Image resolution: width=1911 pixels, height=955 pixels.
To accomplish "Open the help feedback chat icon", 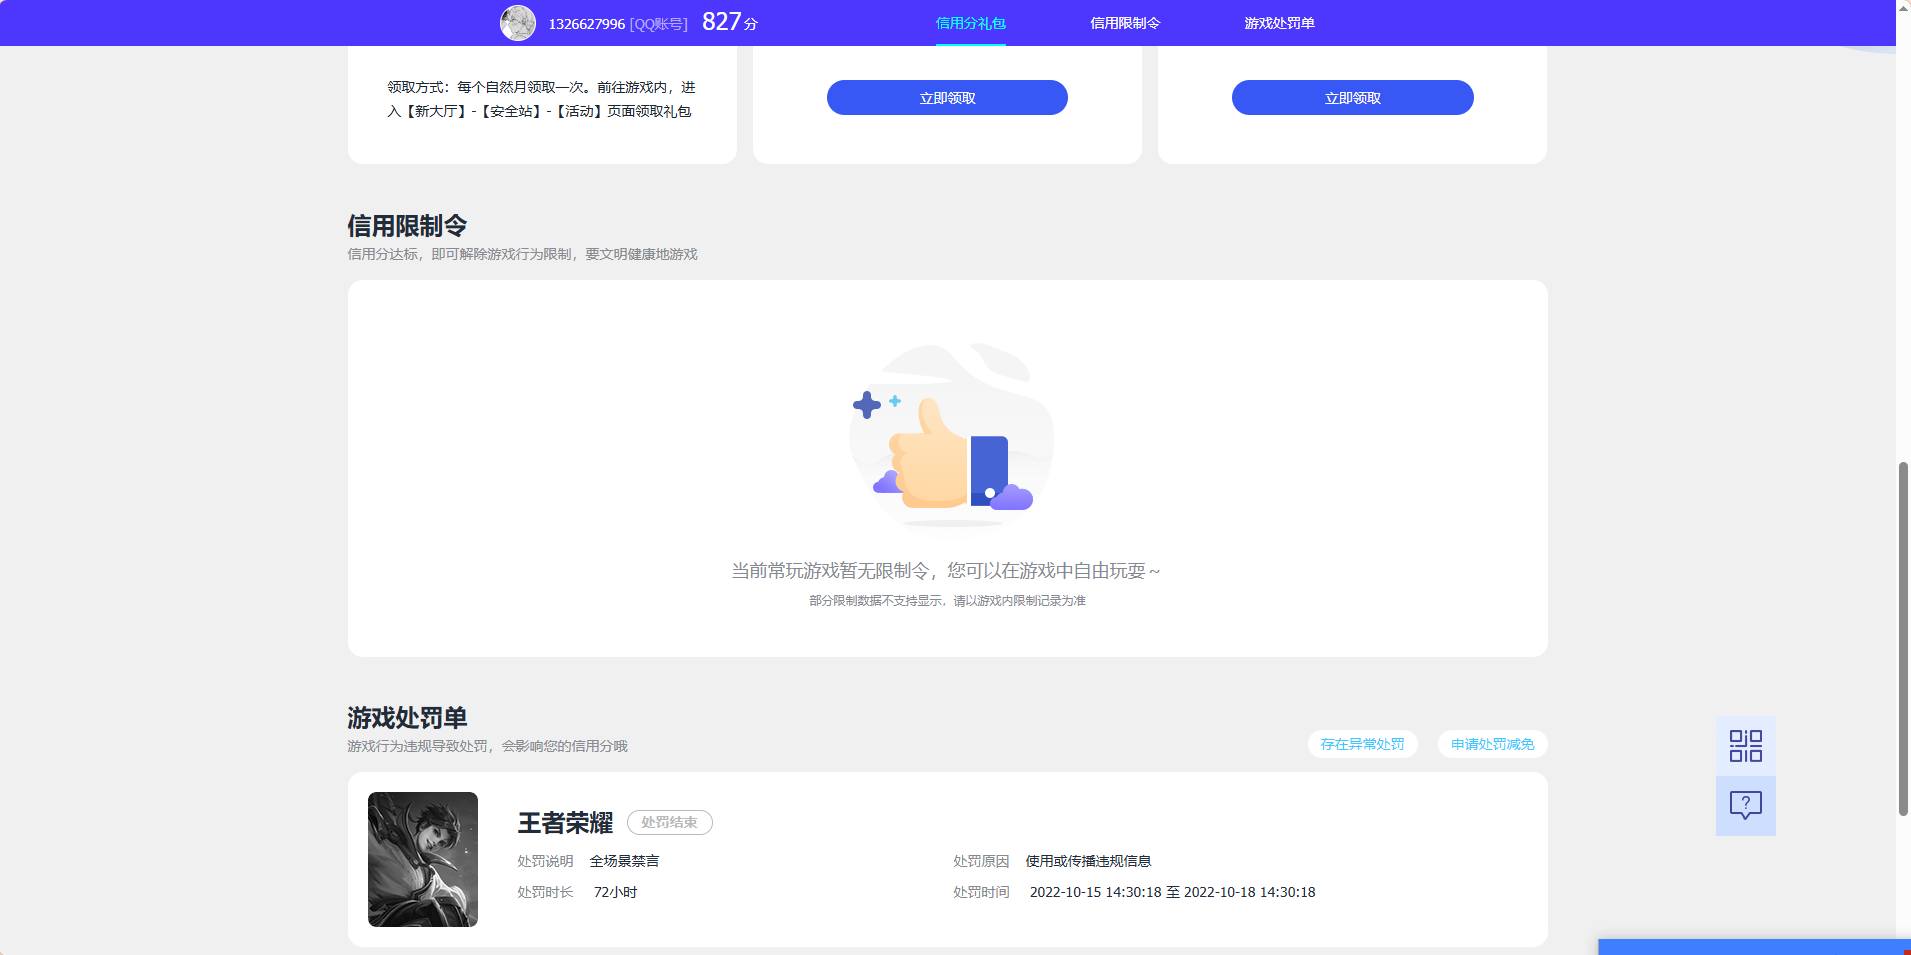I will click(x=1745, y=806).
